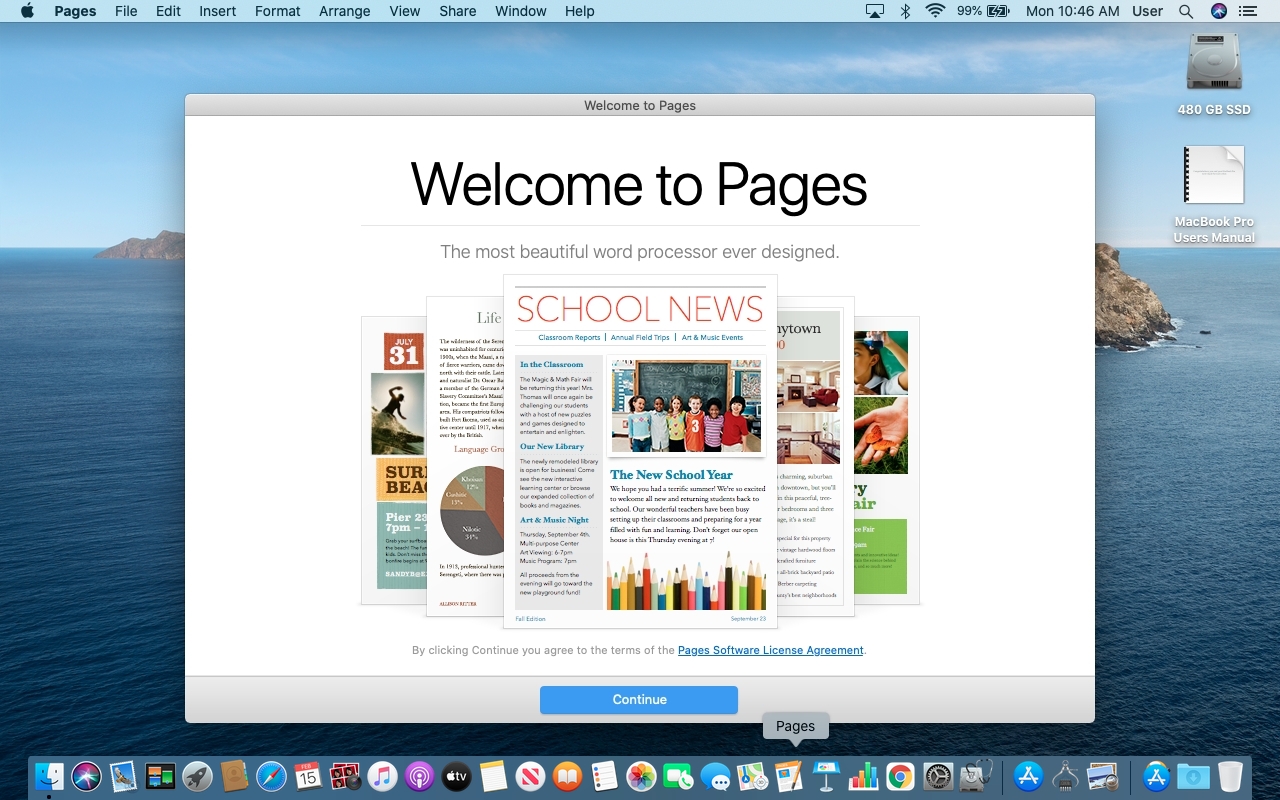The image size is (1280, 800).
Task: Open the Arrange menu
Action: 344,11
